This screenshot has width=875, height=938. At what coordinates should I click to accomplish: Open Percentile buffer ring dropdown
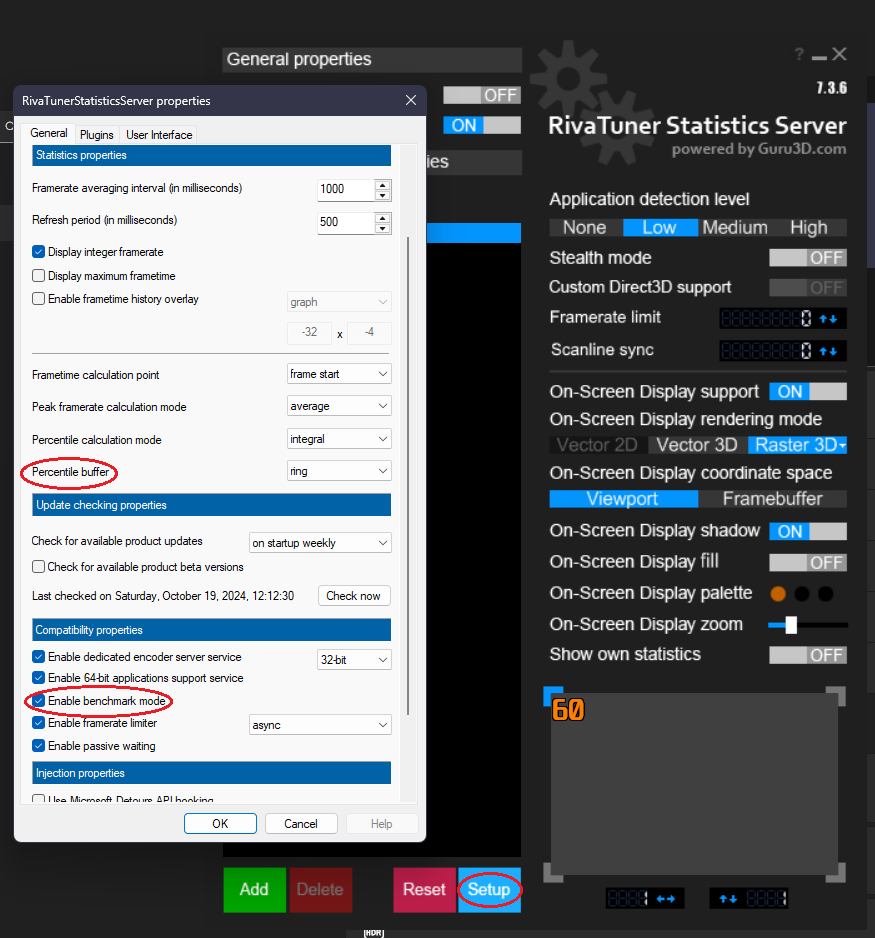339,471
